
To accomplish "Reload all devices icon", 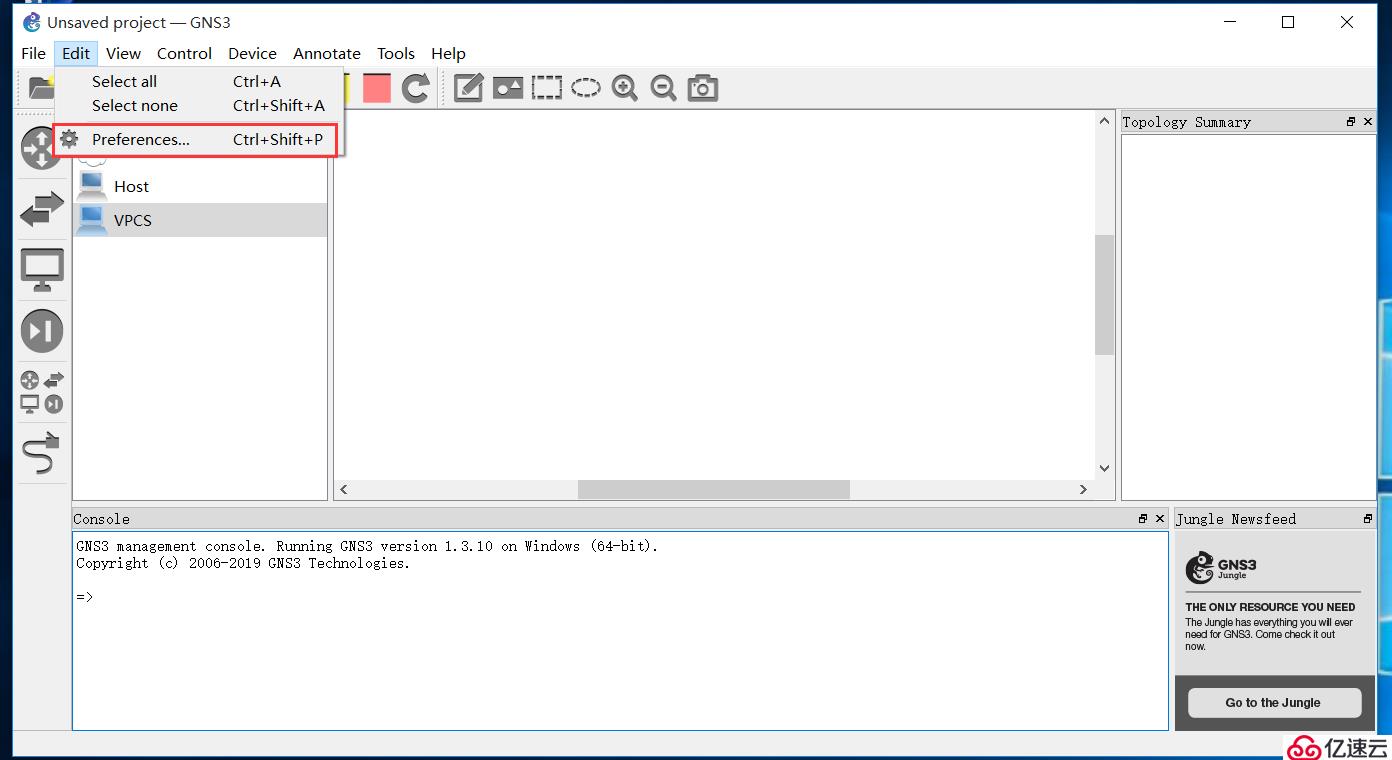I will point(416,88).
